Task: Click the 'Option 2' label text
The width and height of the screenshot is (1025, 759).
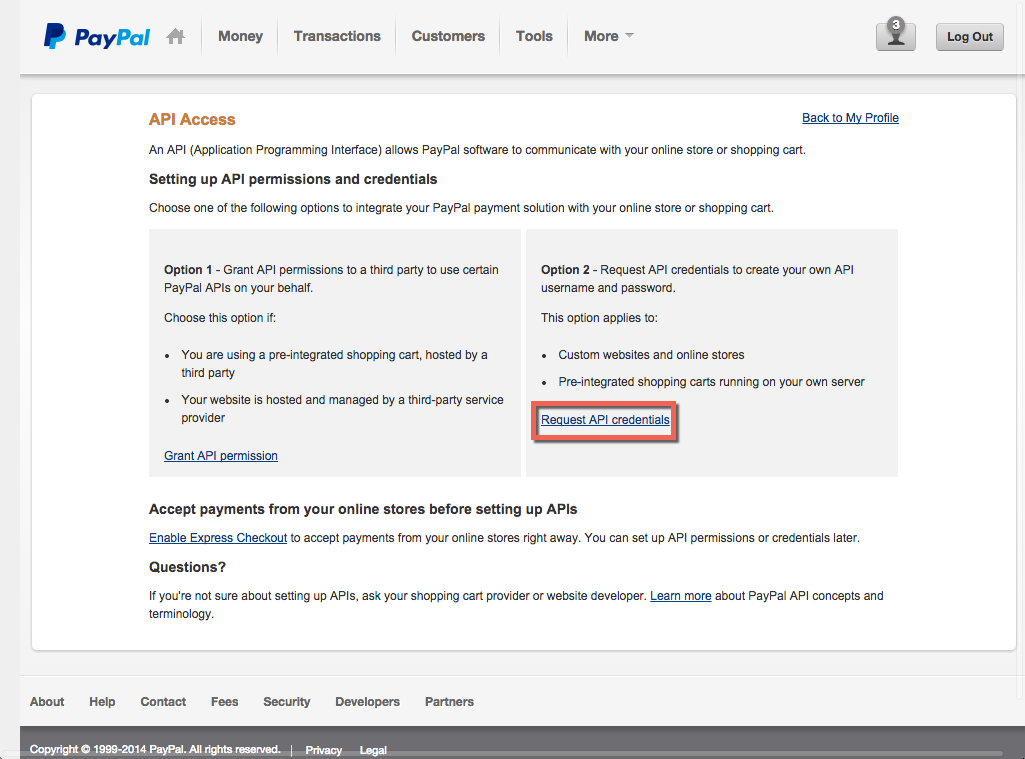Action: point(565,270)
